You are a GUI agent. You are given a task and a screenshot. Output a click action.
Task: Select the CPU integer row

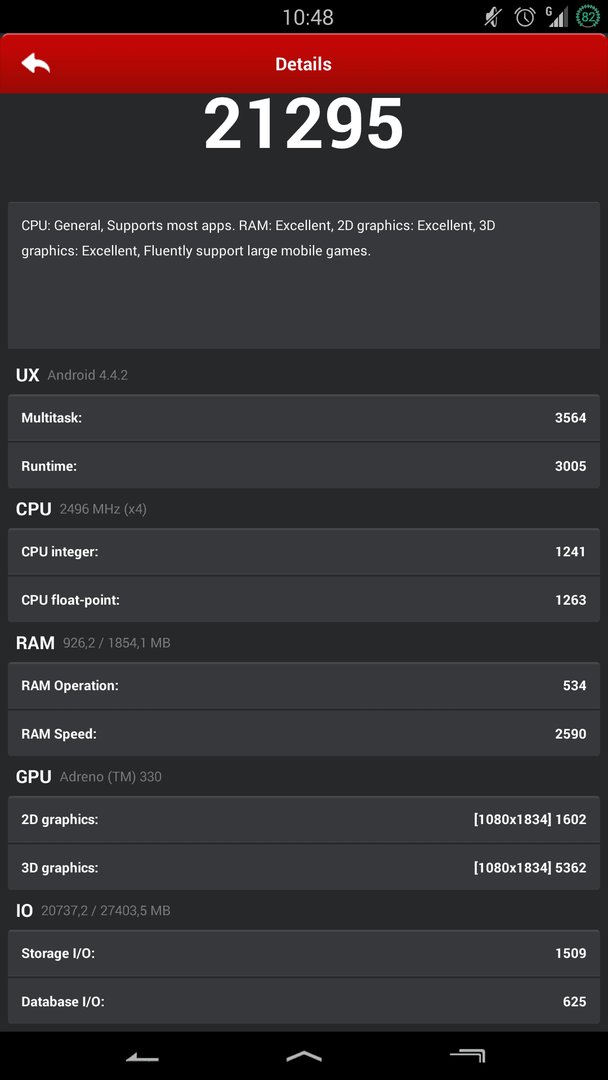coord(304,552)
